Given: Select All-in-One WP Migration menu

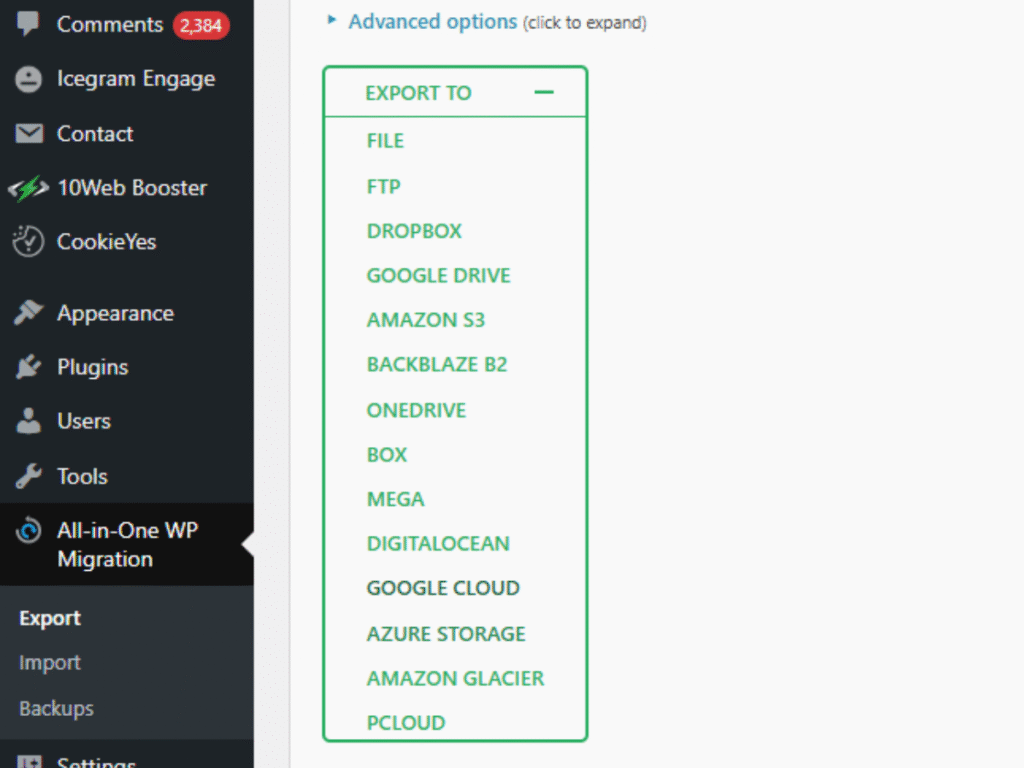Looking at the screenshot, I should pos(127,545).
